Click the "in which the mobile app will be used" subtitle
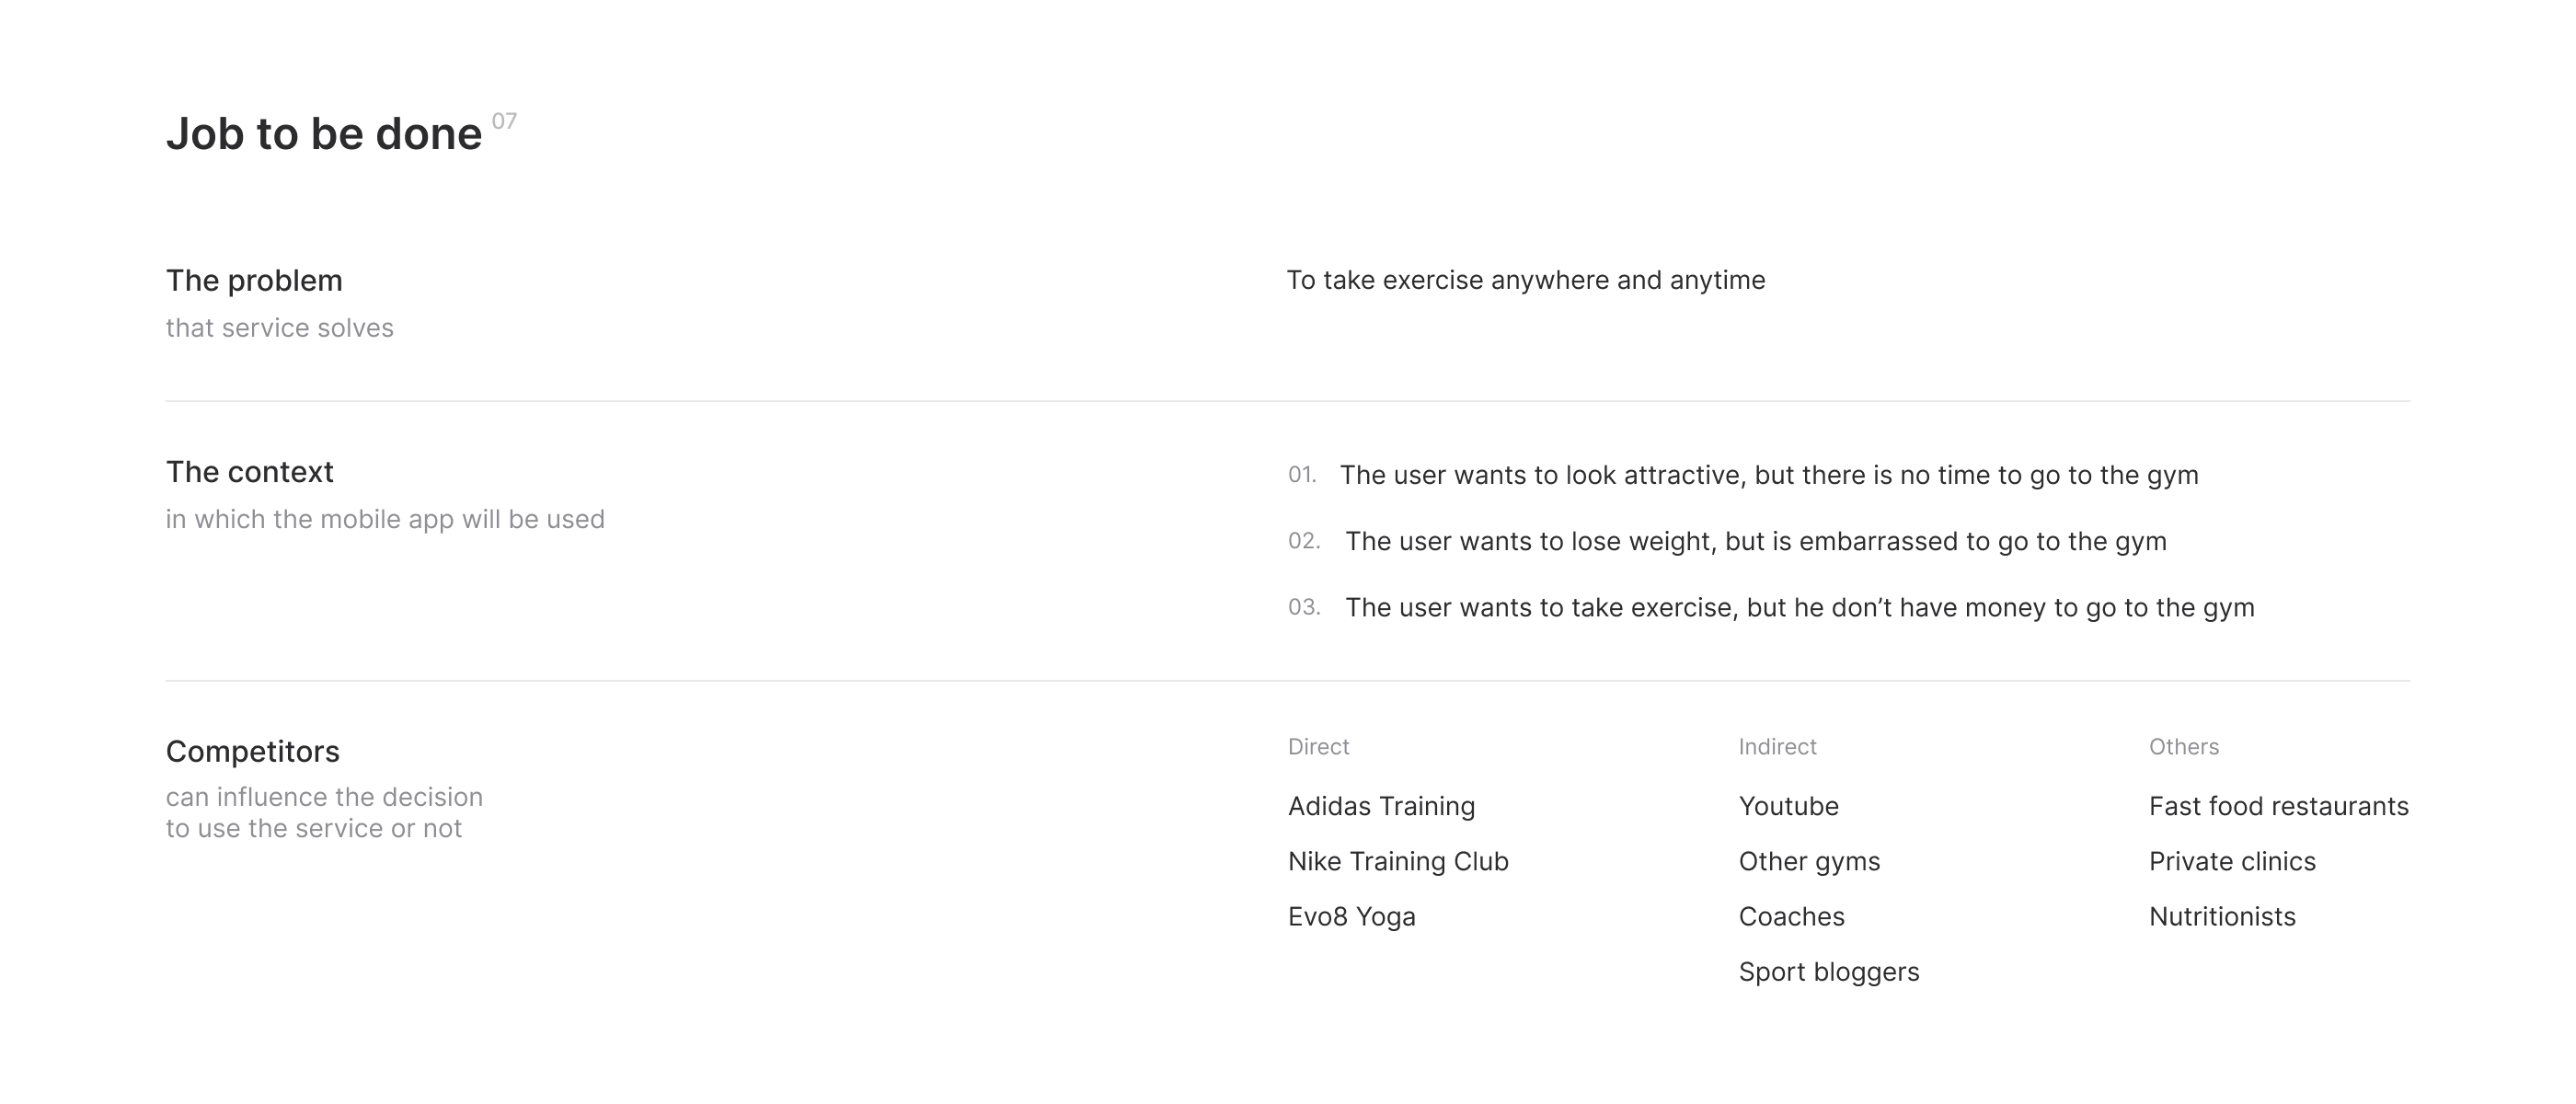 [x=385, y=519]
